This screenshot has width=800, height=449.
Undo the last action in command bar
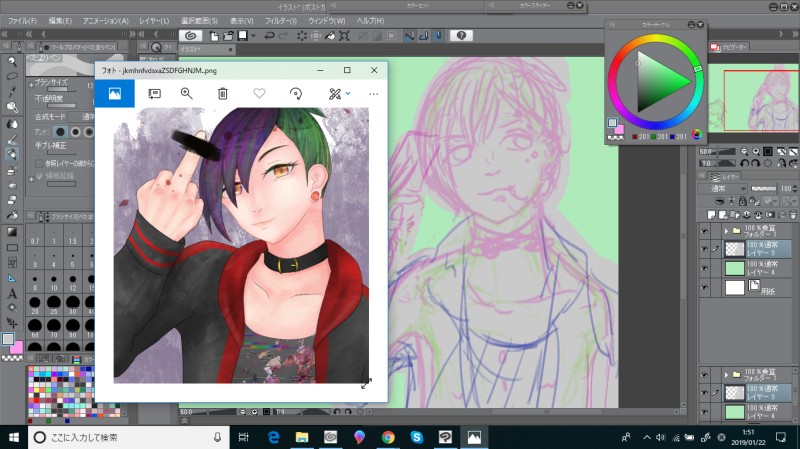[269, 36]
